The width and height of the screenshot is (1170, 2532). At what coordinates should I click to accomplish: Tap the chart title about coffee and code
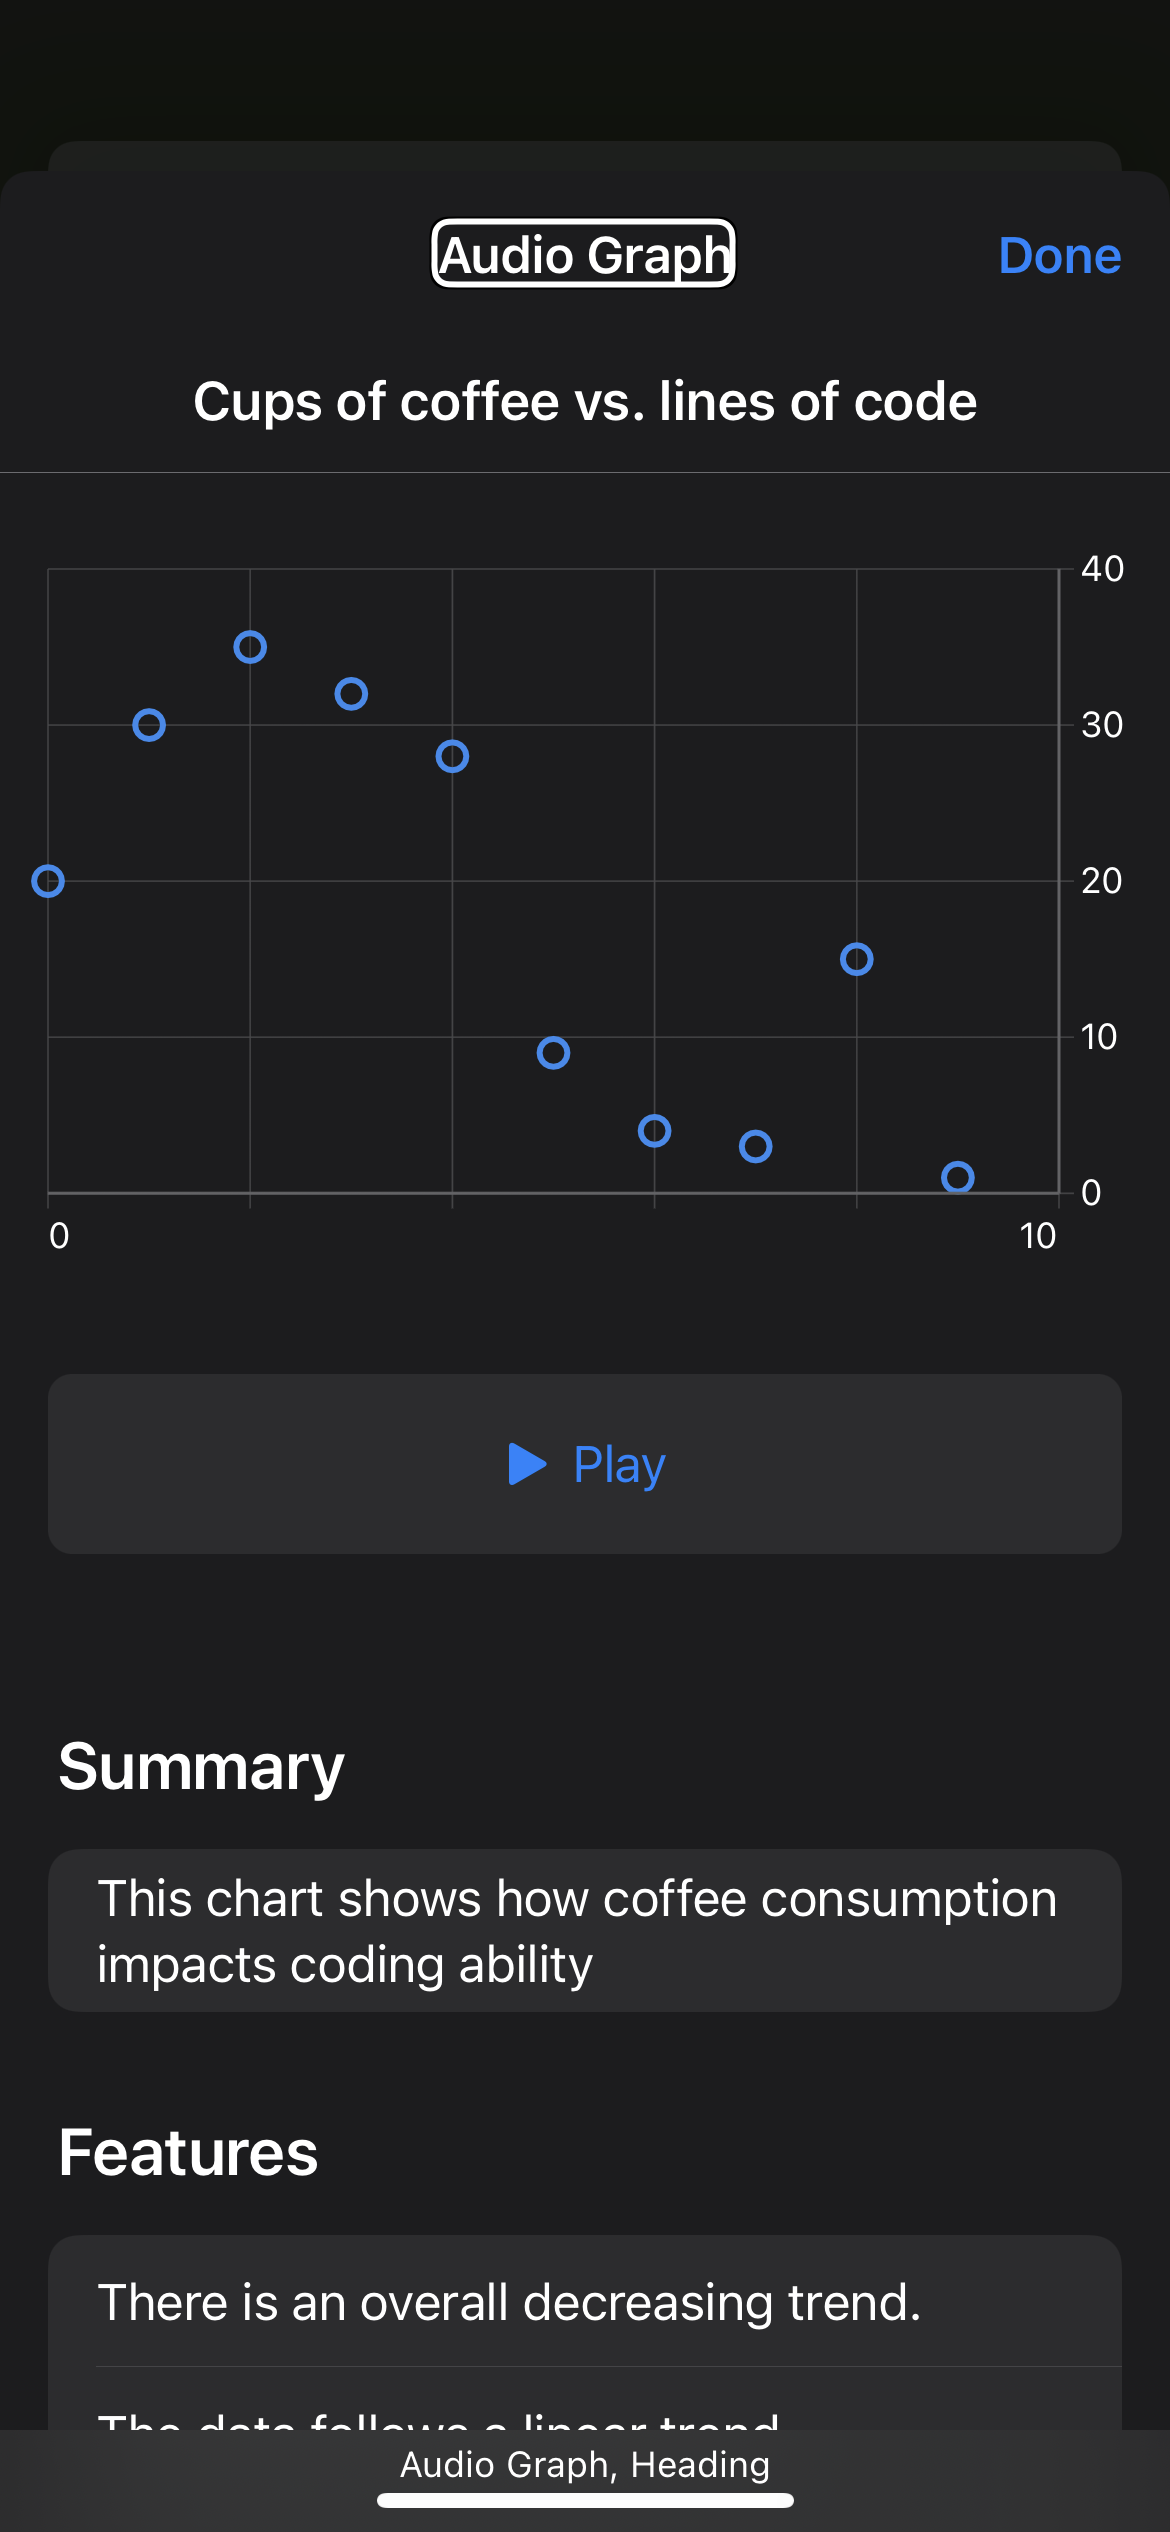[585, 402]
